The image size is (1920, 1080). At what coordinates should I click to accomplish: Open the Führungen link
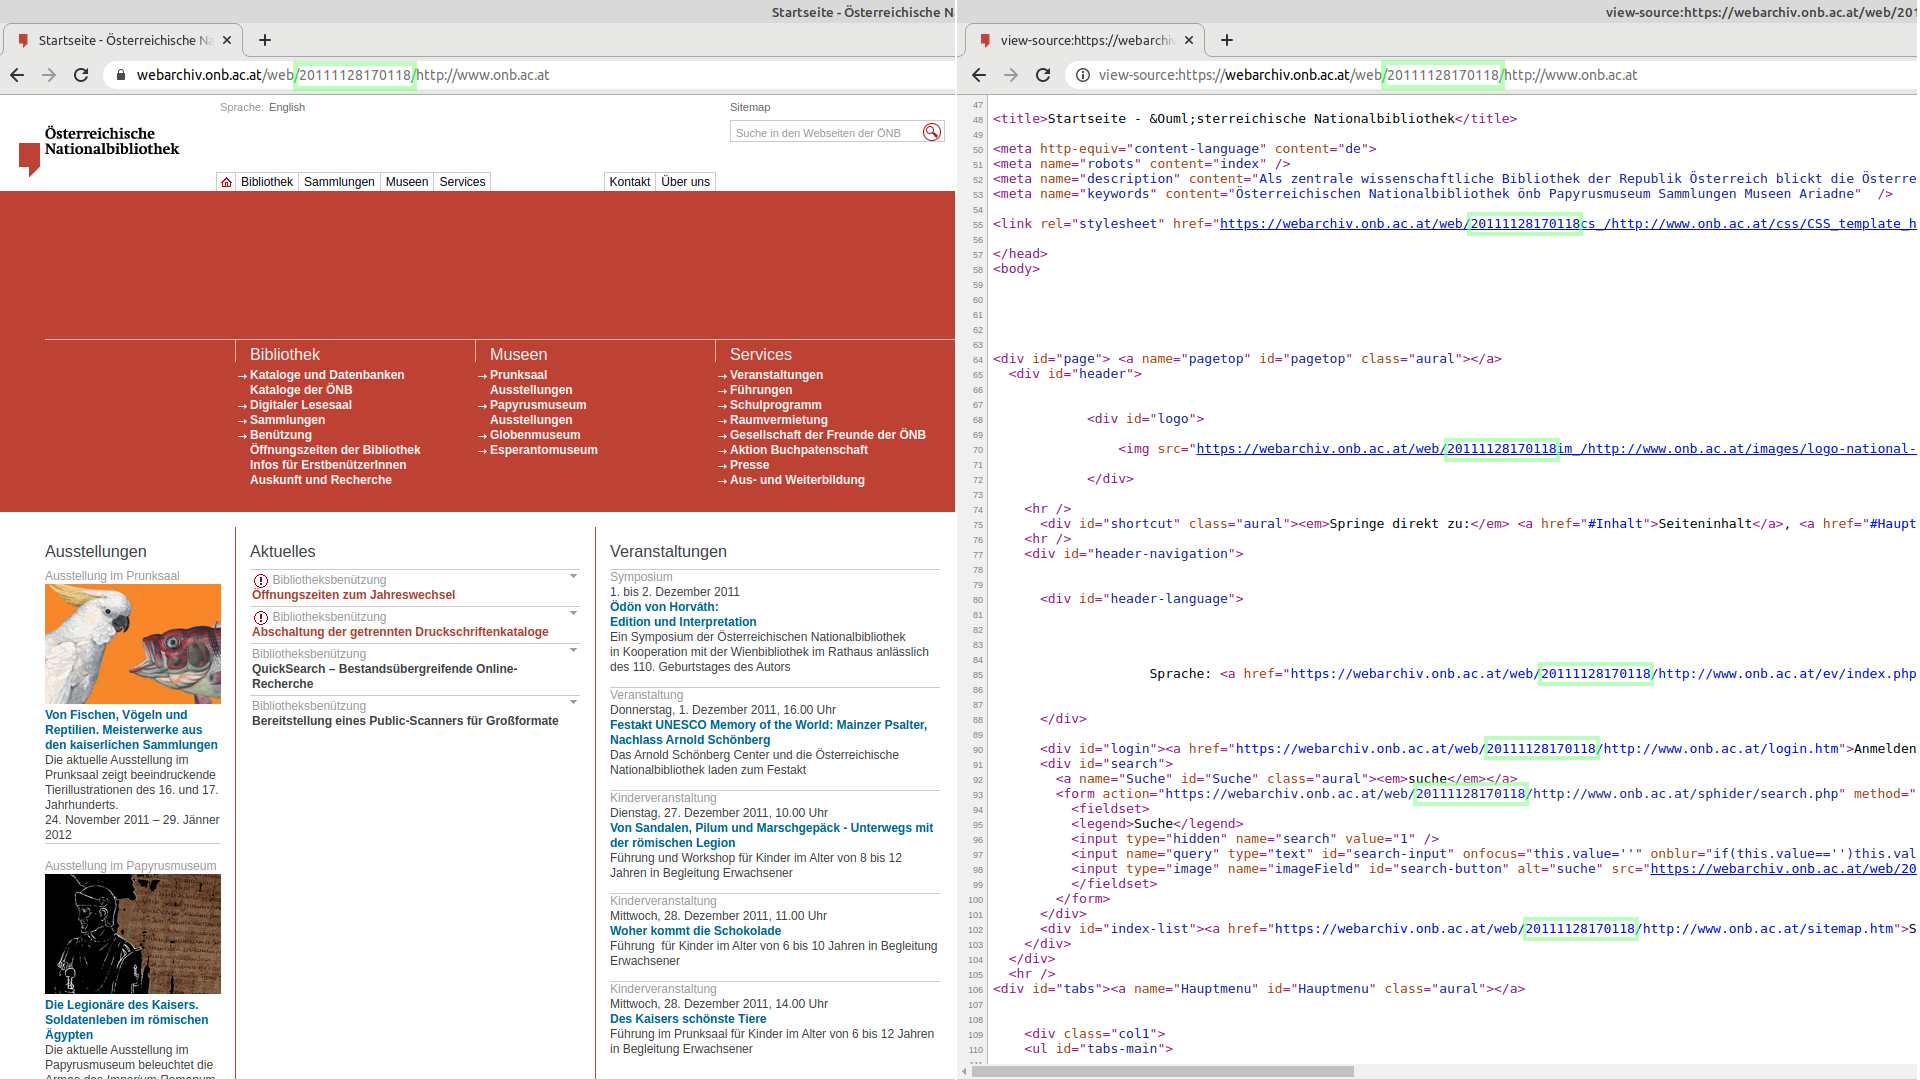coord(761,390)
